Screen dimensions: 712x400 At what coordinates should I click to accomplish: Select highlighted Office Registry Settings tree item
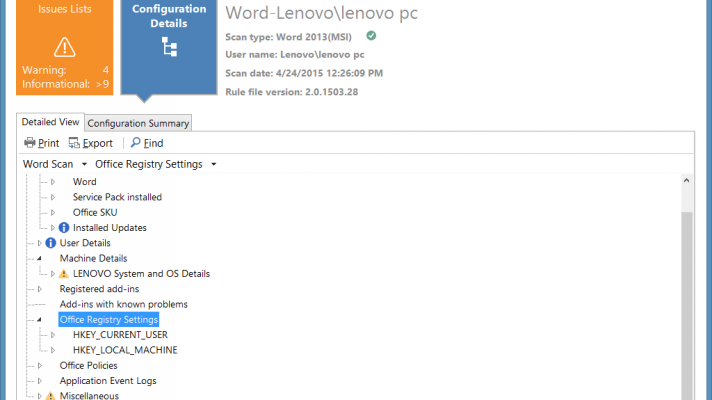109,320
